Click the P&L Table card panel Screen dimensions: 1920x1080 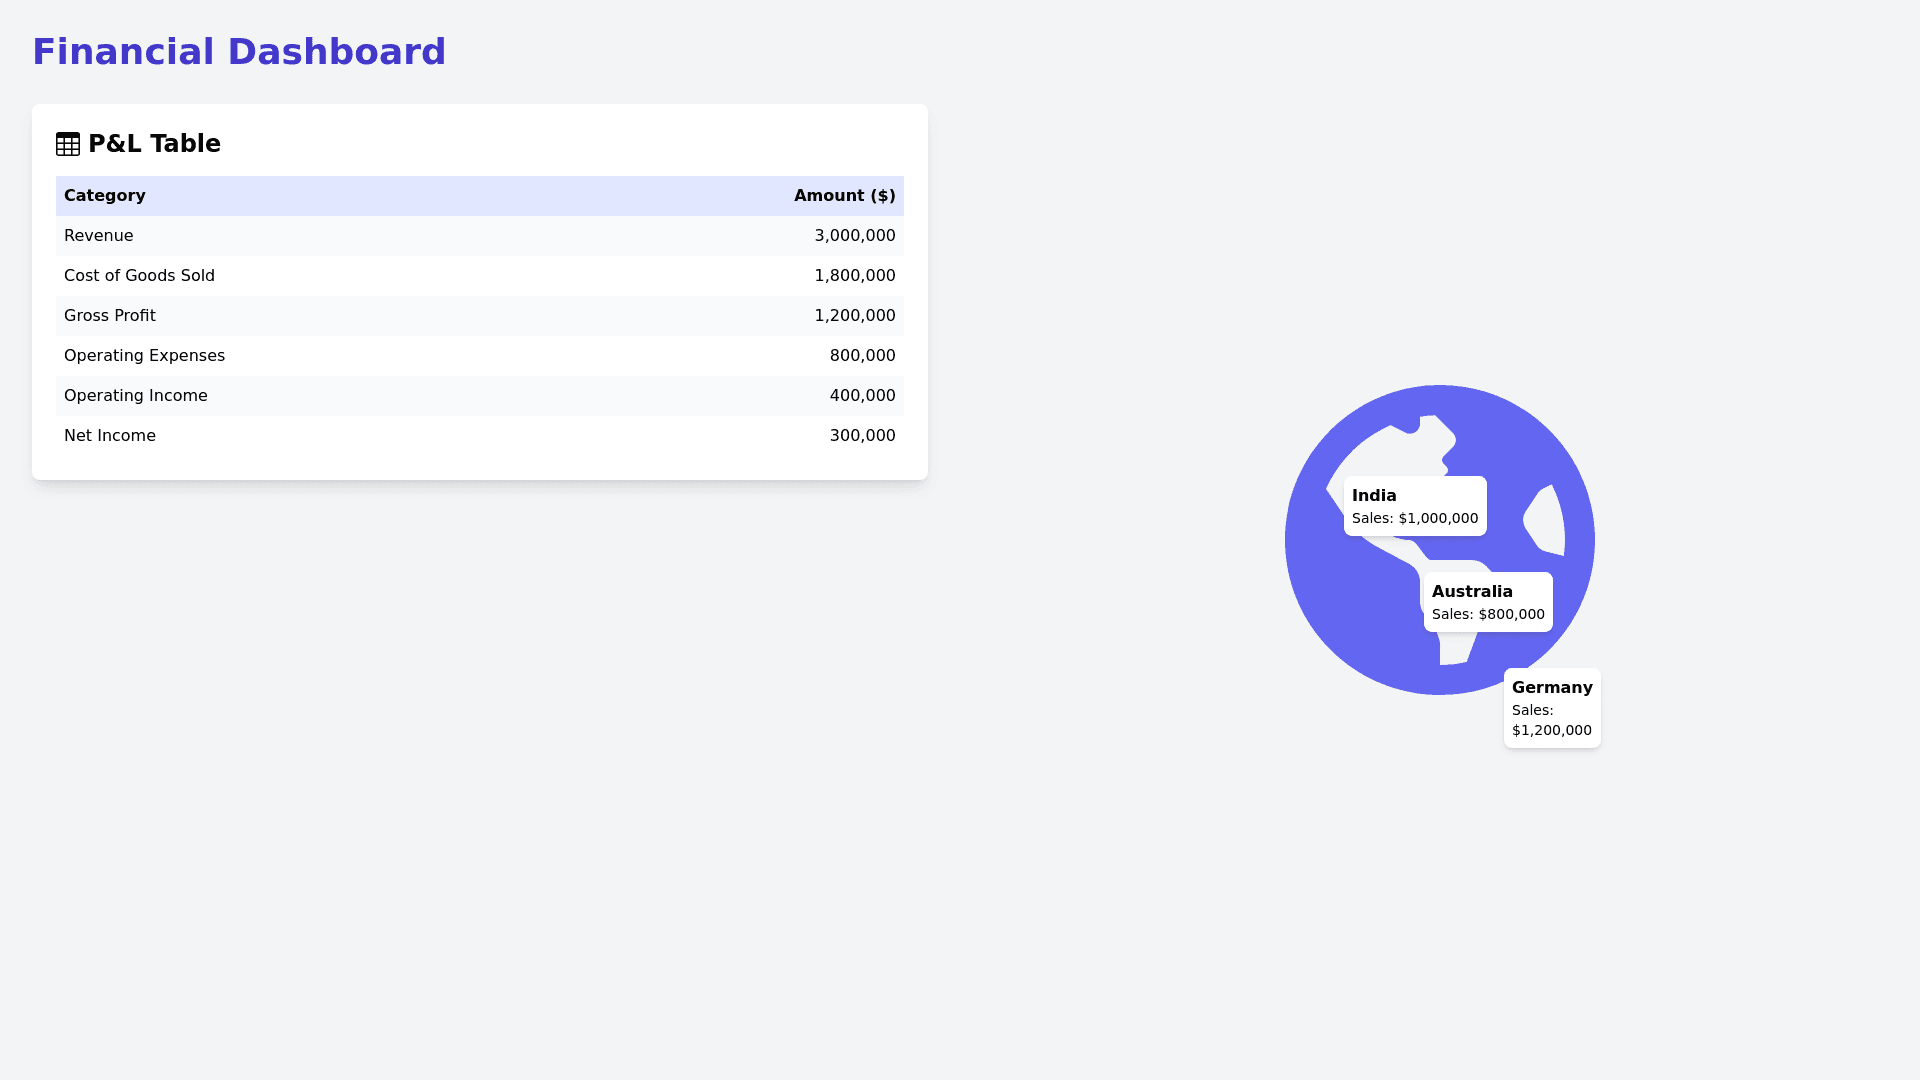479,290
